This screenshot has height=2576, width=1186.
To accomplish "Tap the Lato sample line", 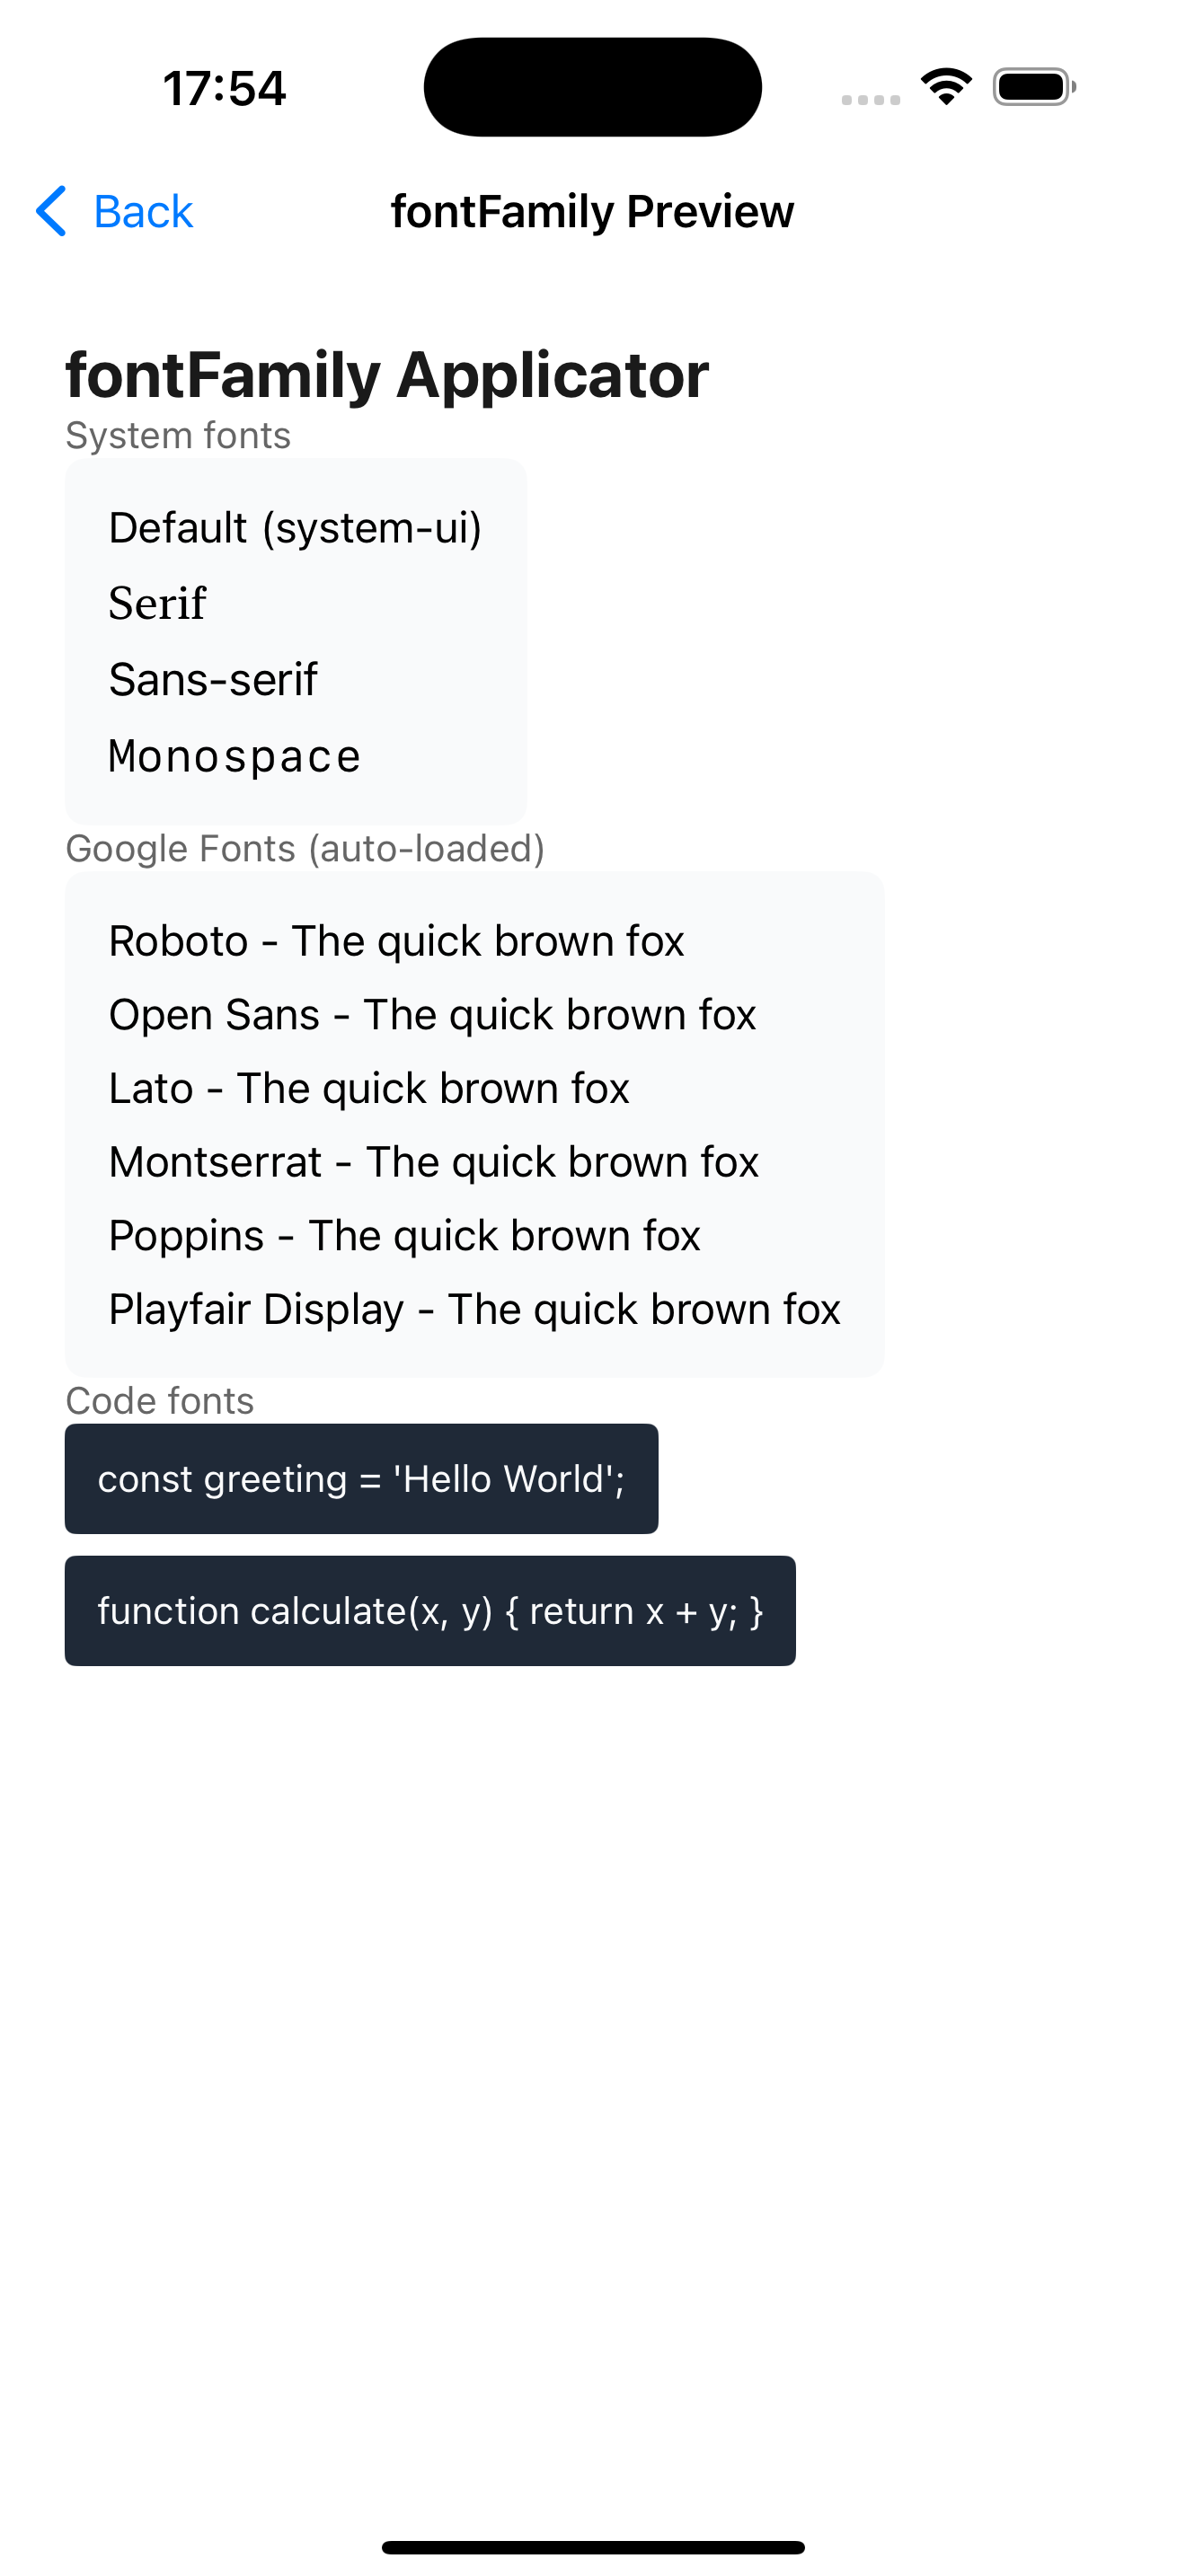I will (x=369, y=1088).
